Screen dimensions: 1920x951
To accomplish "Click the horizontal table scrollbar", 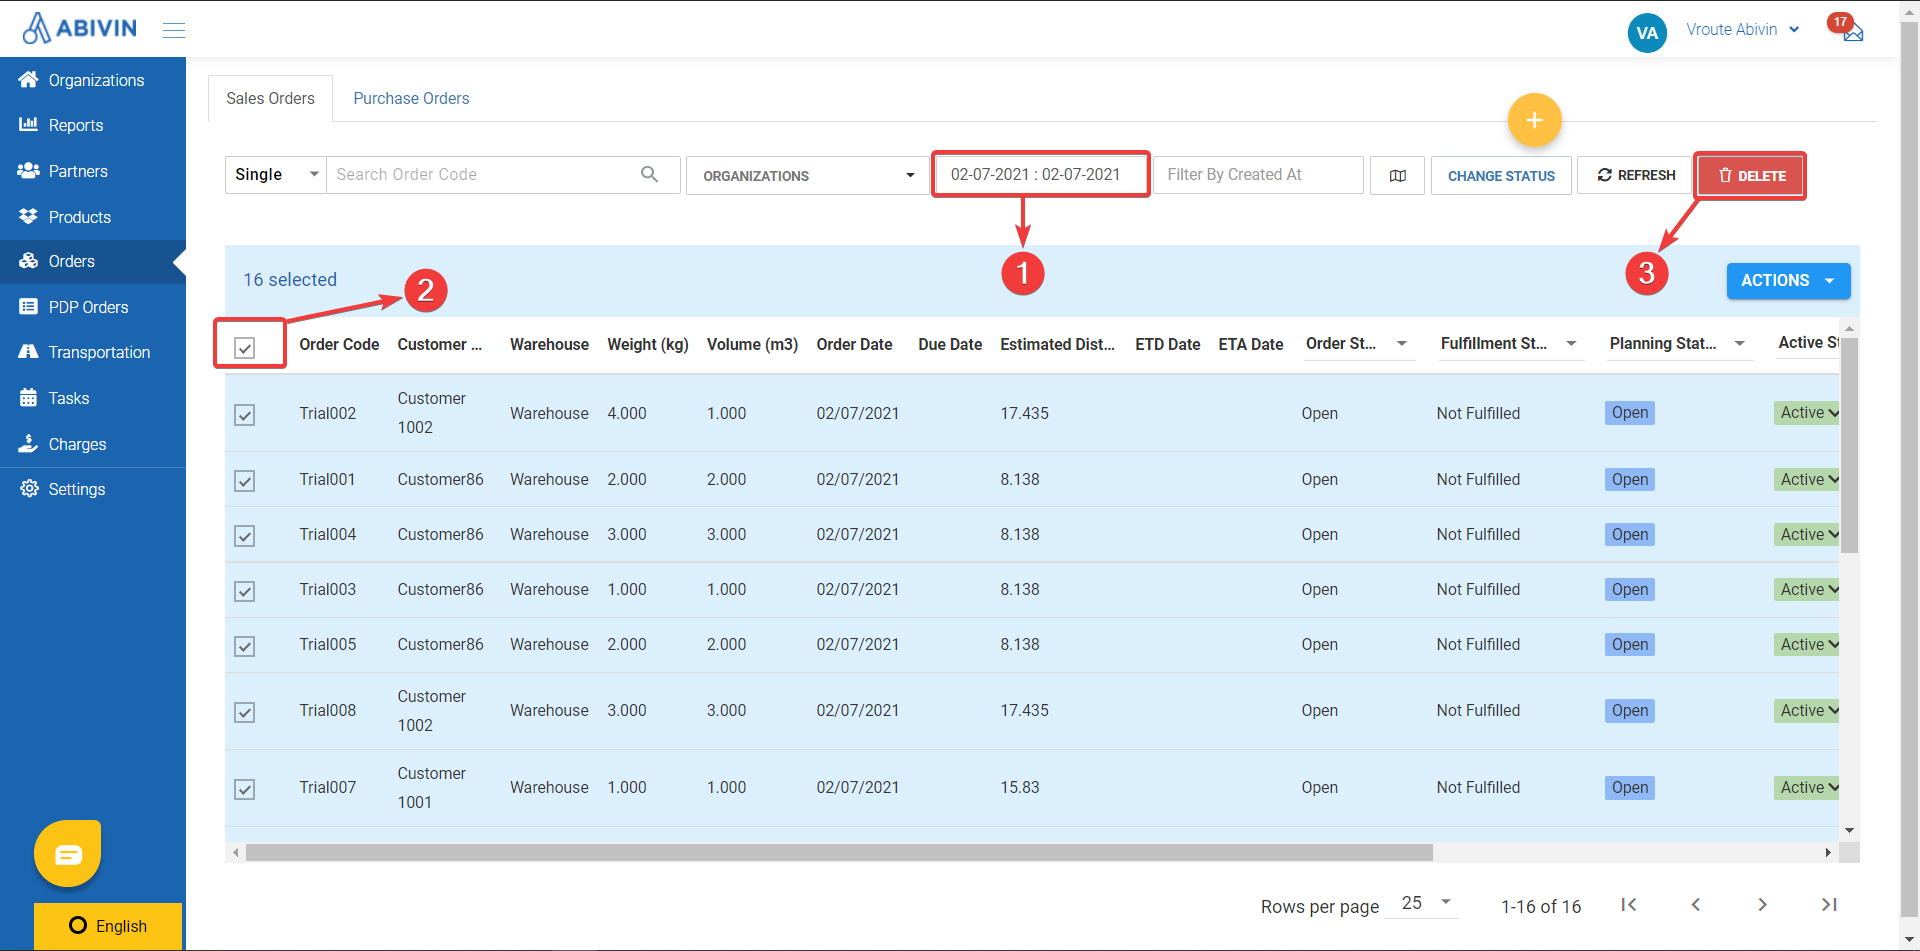I will [x=838, y=853].
